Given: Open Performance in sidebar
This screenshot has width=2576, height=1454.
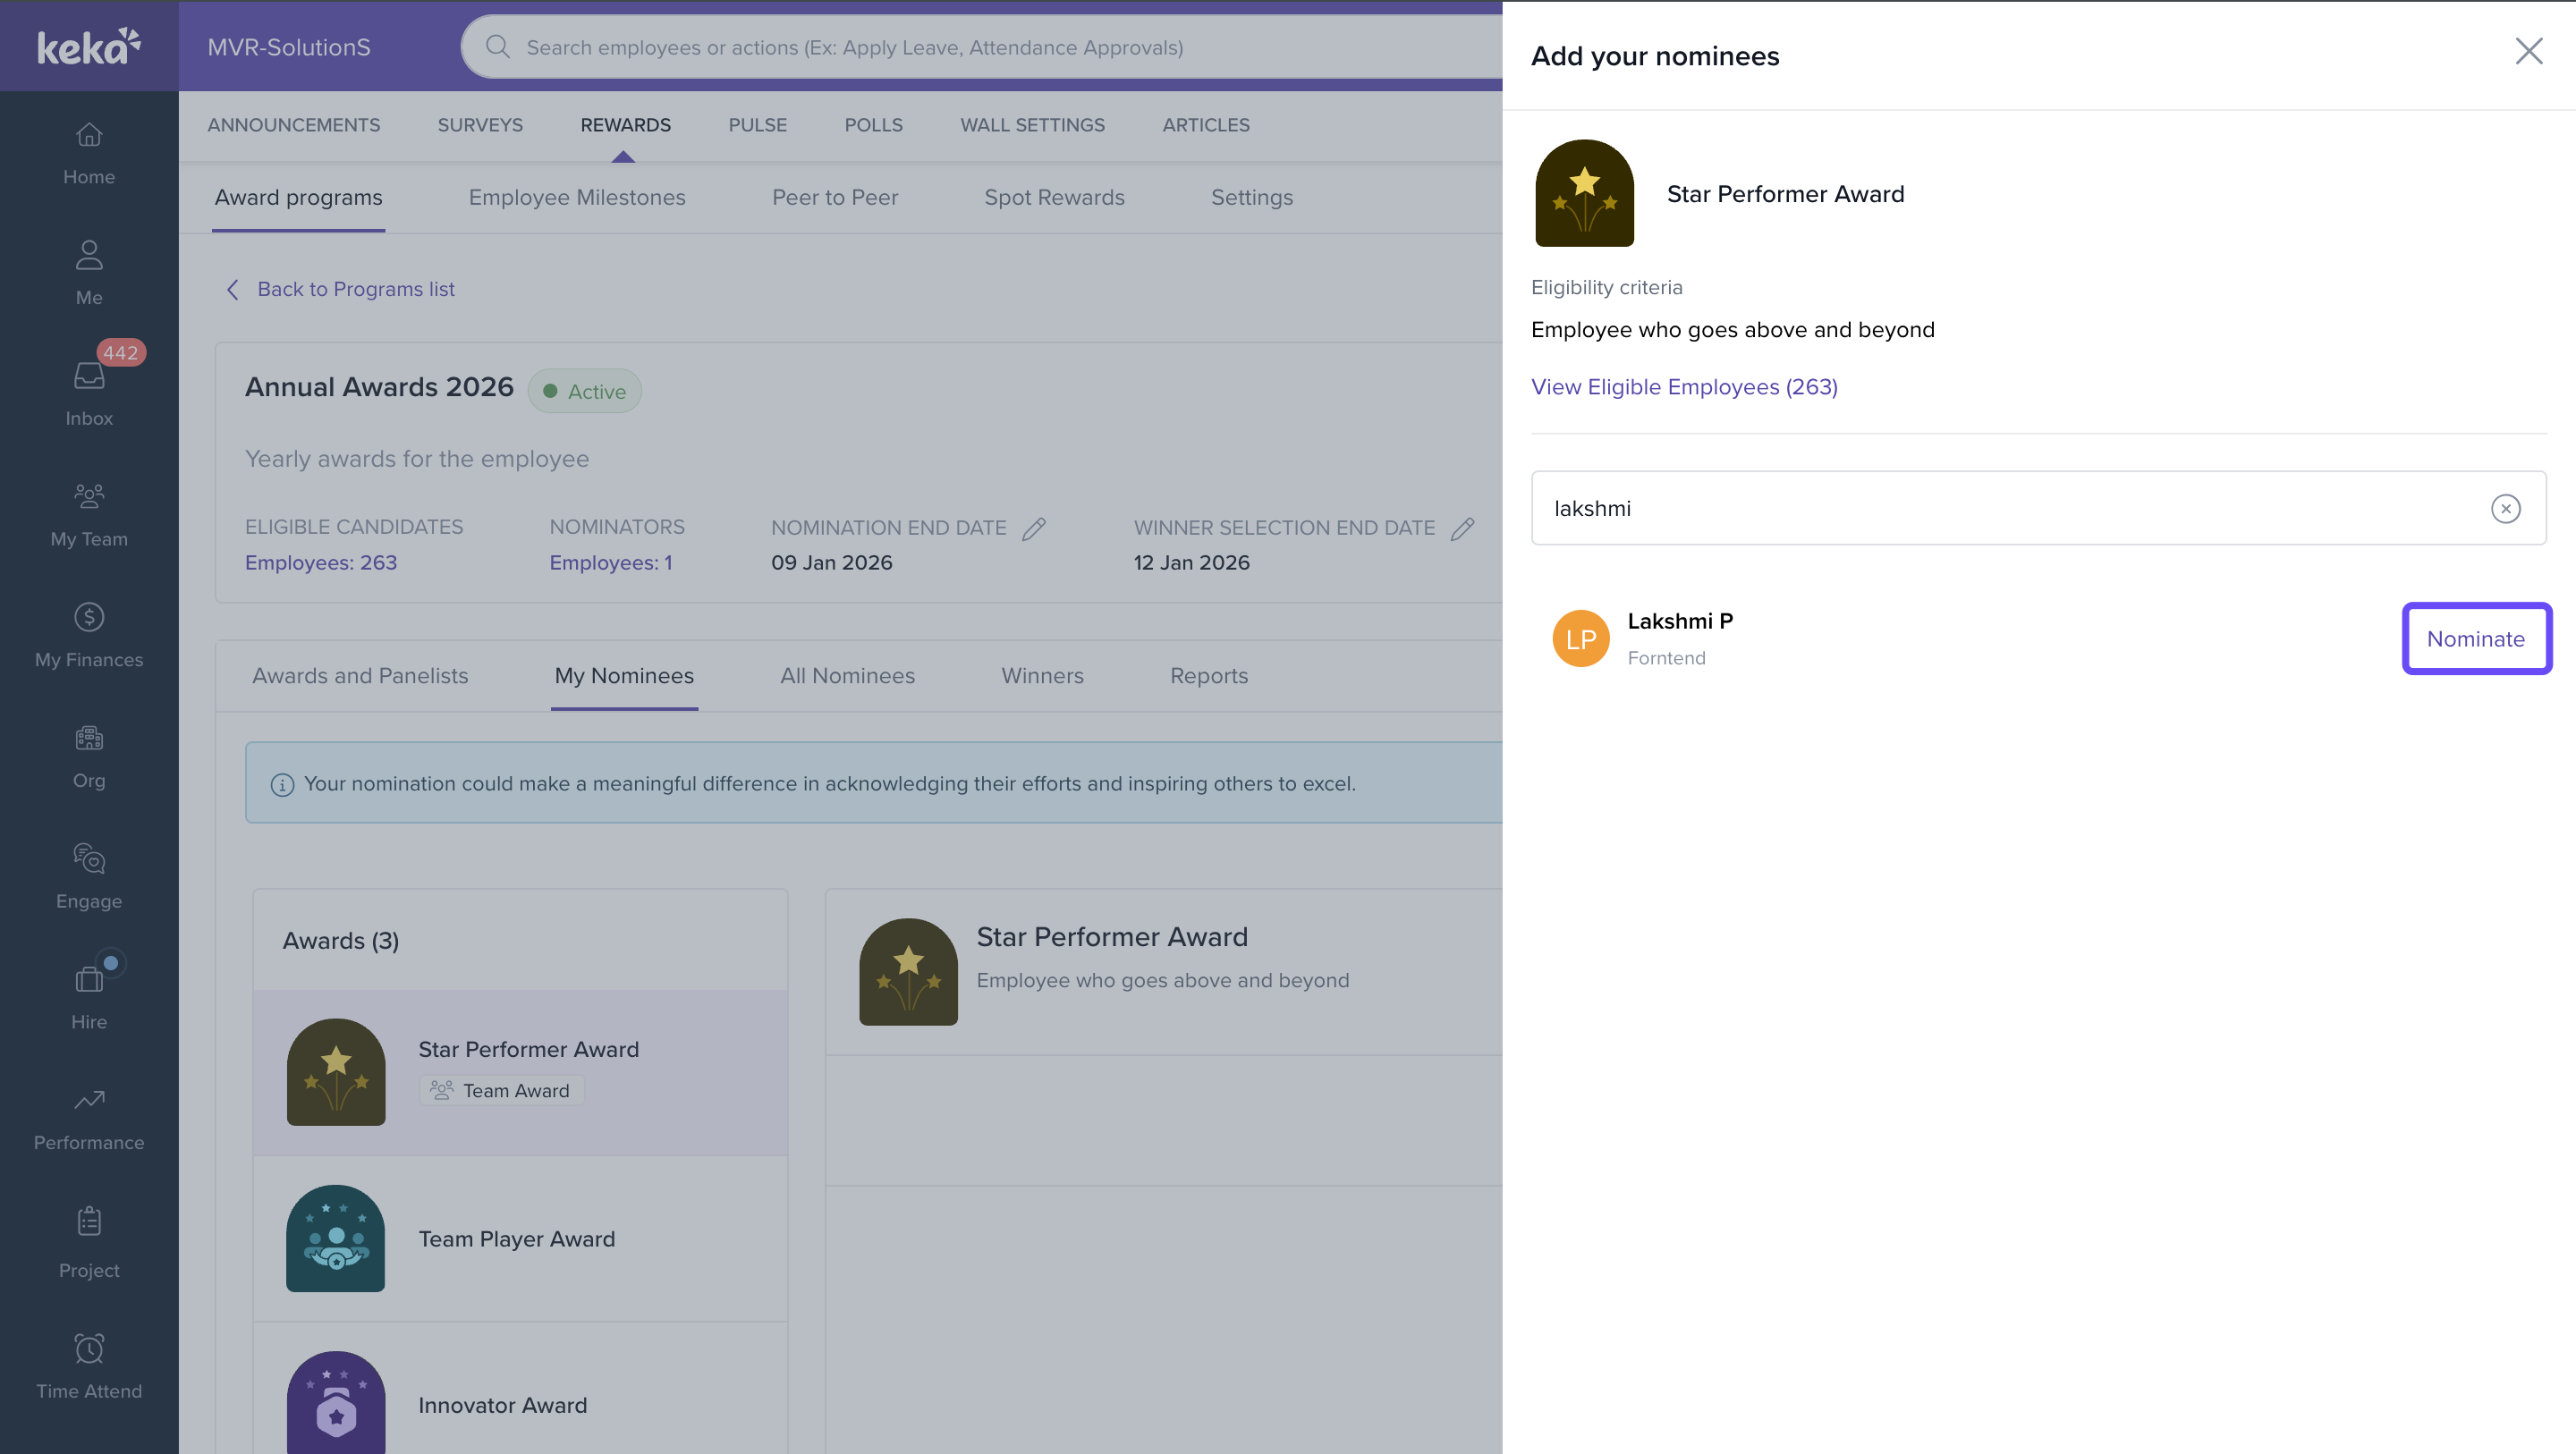Looking at the screenshot, I should click(89, 1118).
